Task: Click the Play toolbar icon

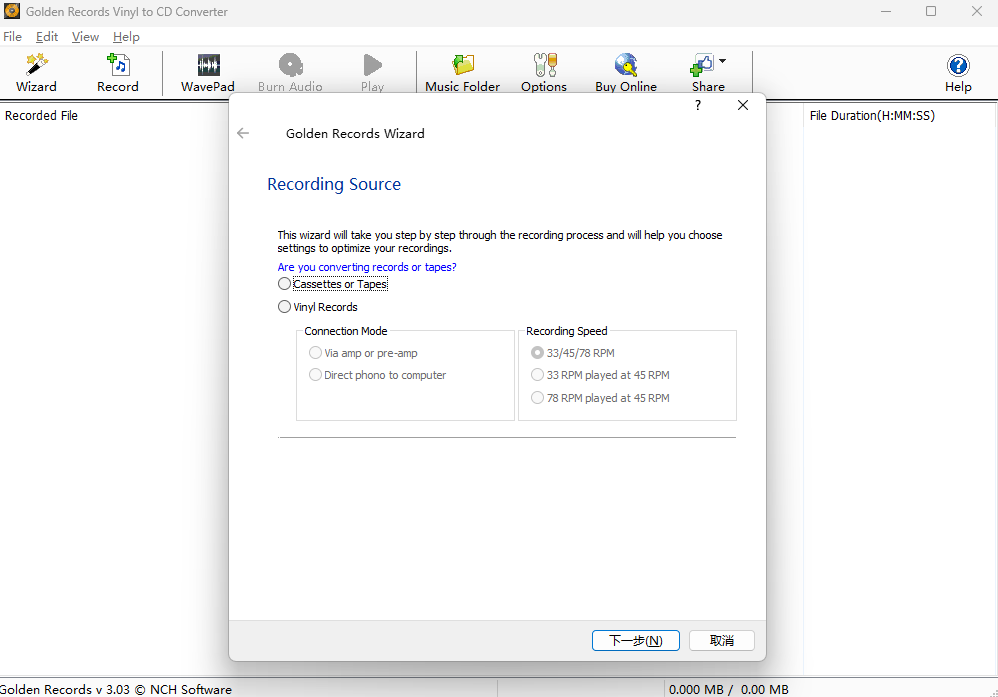Action: 372,73
